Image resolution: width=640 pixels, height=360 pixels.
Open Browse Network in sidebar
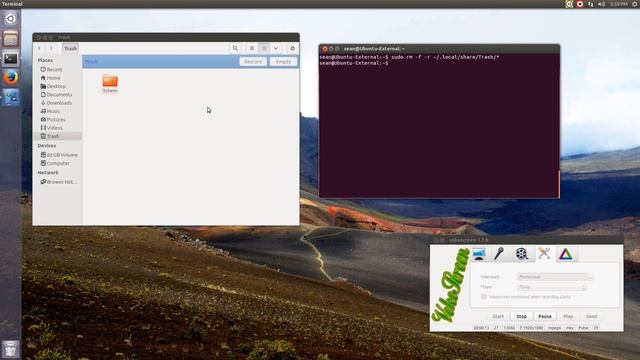click(59, 182)
